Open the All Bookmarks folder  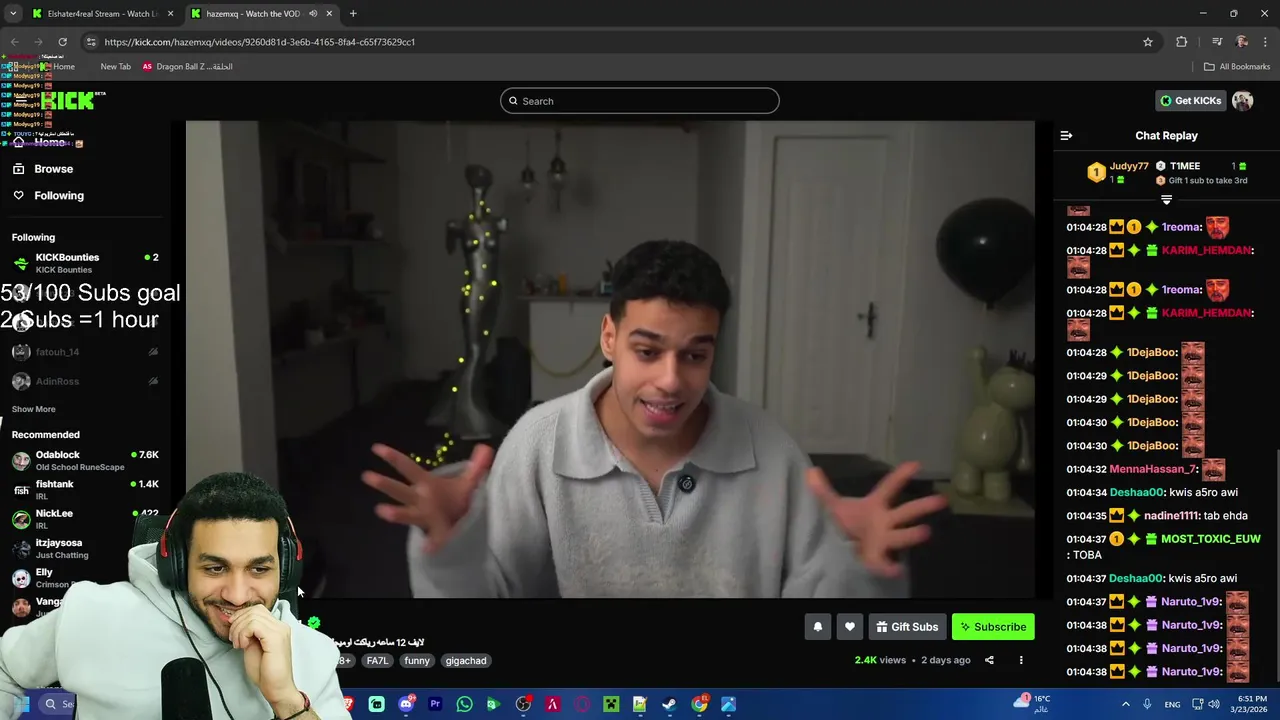pyautogui.click(x=1236, y=67)
